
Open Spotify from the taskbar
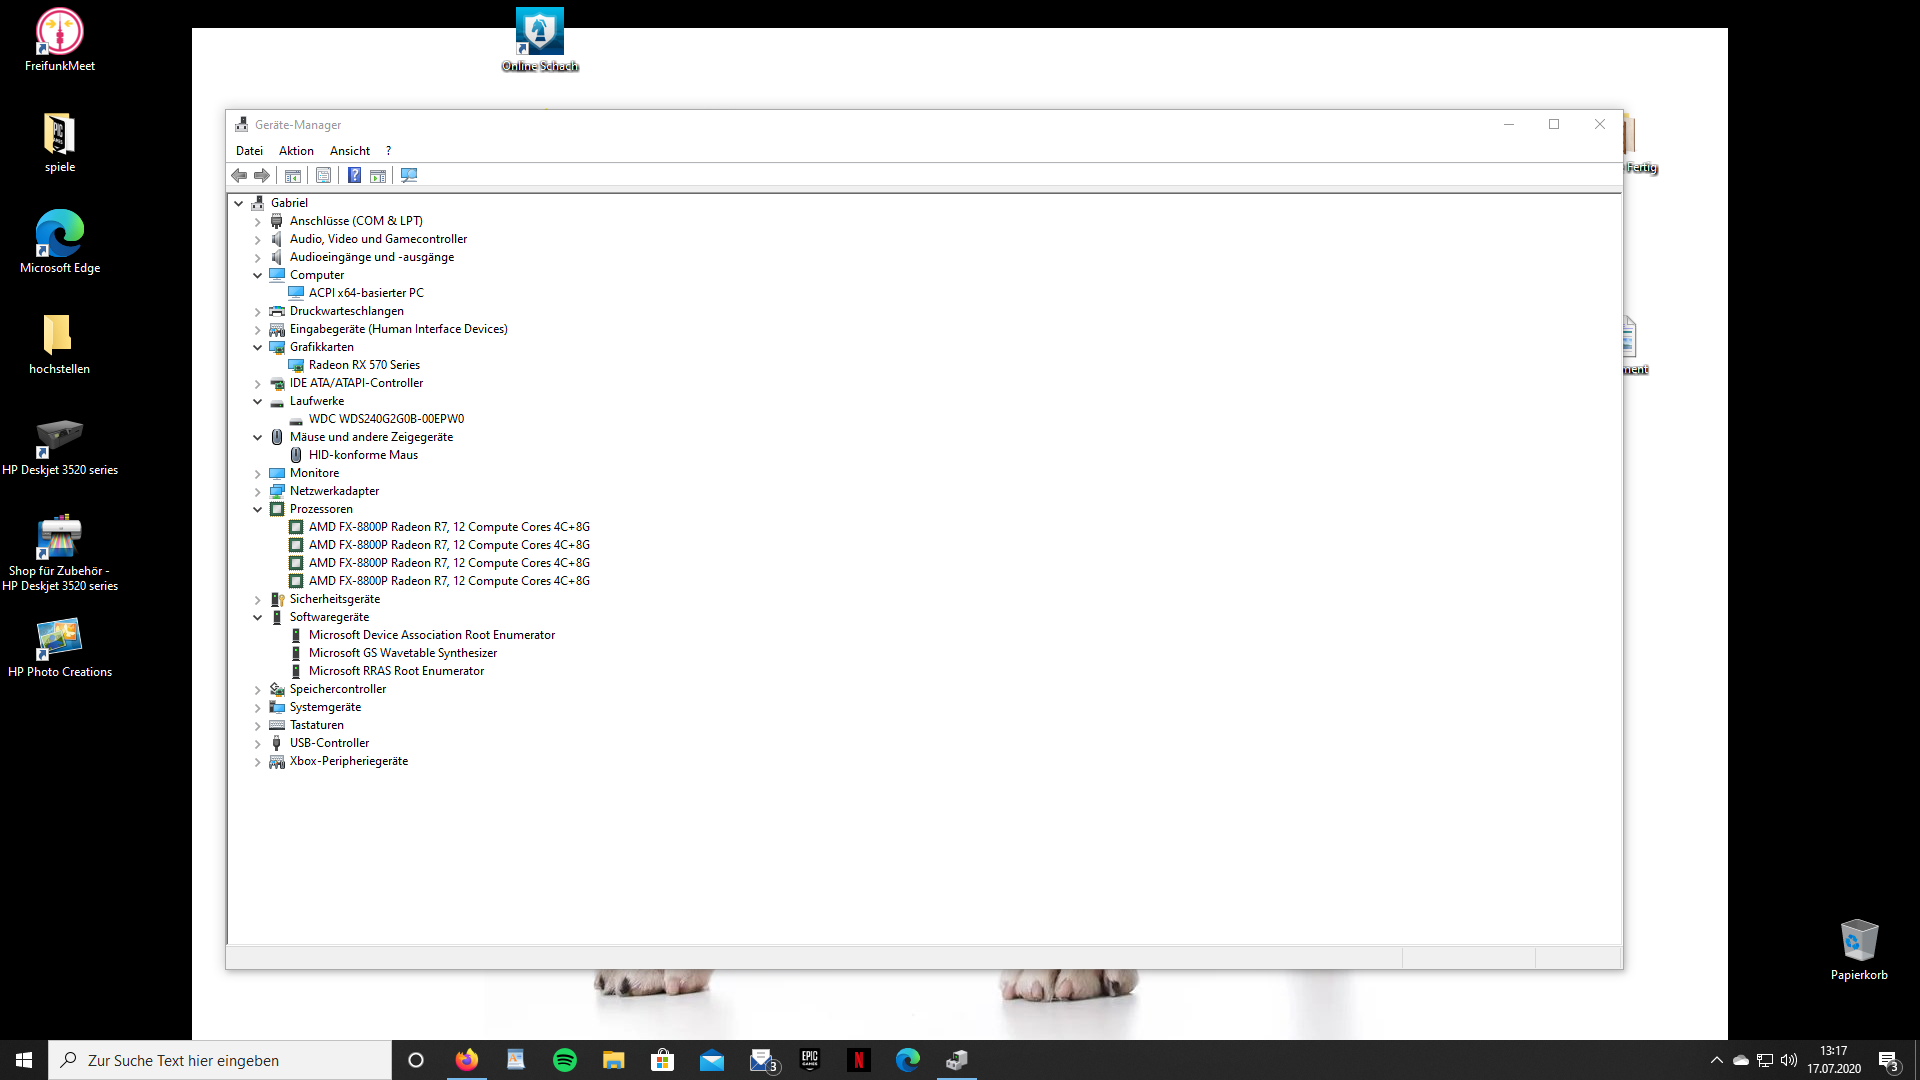coord(565,1060)
